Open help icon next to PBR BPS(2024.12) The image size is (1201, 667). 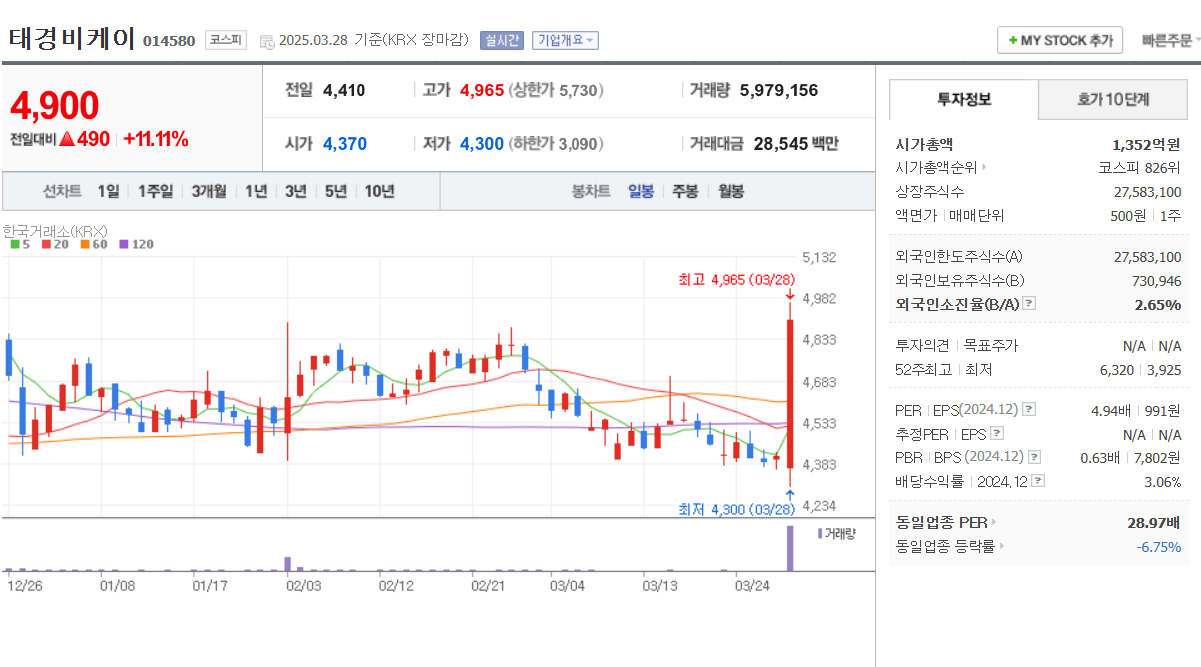(x=1035, y=457)
